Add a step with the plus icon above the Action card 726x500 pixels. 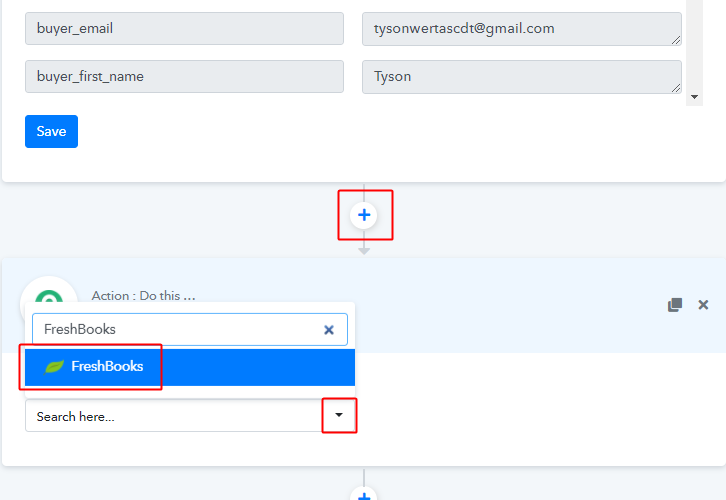coord(364,215)
